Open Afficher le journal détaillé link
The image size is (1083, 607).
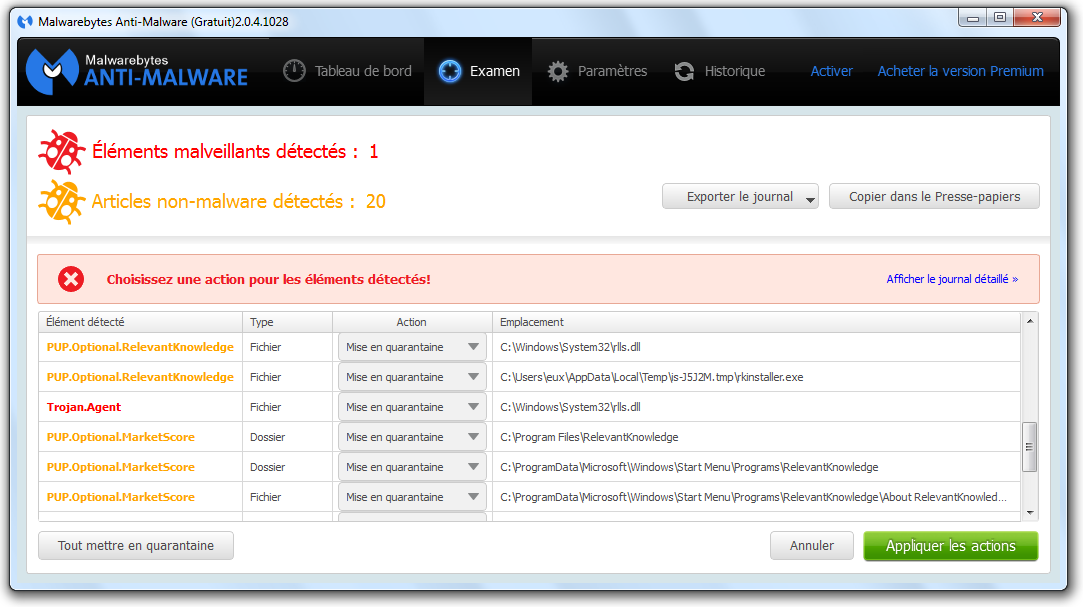[x=952, y=279]
